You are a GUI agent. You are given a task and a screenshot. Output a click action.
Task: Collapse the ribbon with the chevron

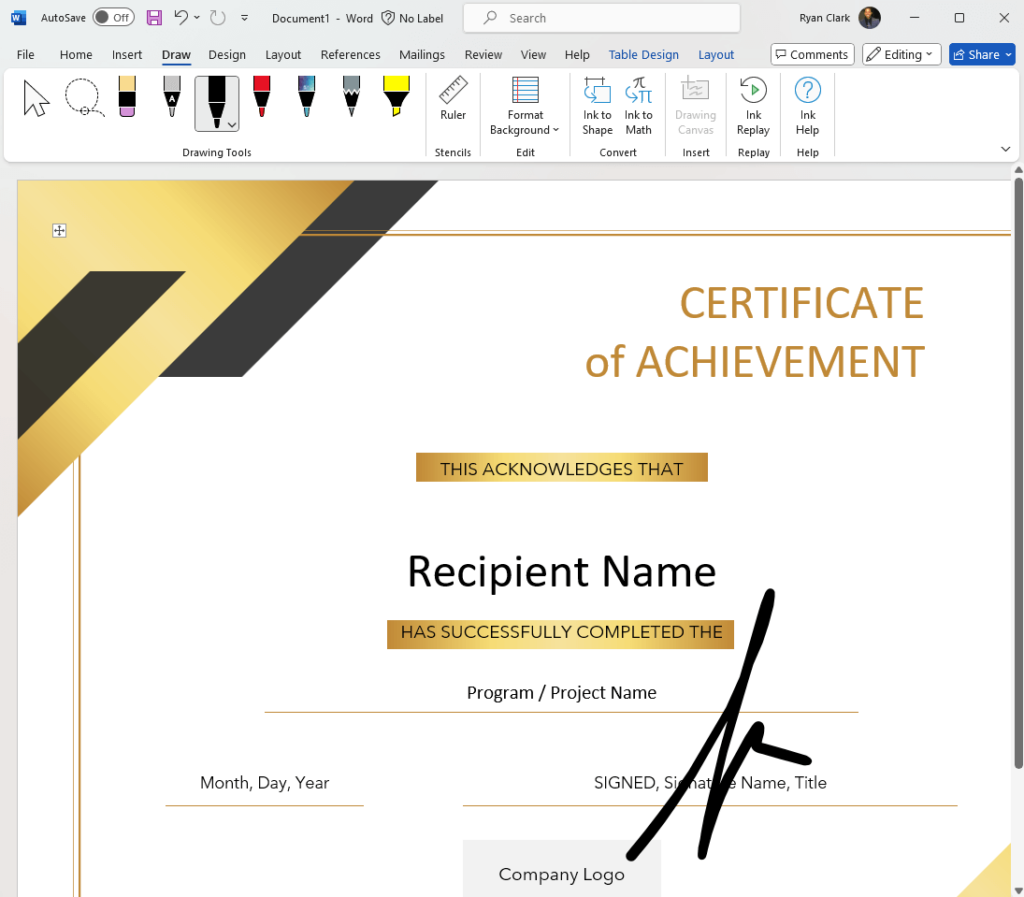point(1005,150)
